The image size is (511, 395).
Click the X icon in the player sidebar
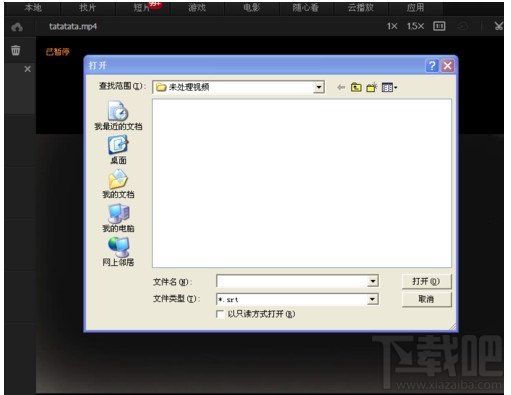pos(28,69)
